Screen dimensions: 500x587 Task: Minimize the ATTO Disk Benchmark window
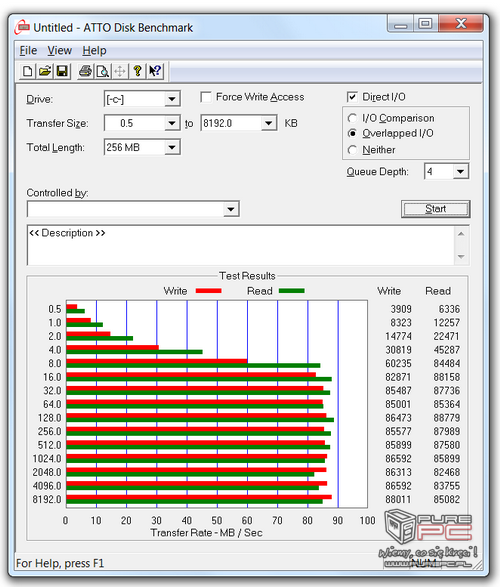(x=400, y=25)
